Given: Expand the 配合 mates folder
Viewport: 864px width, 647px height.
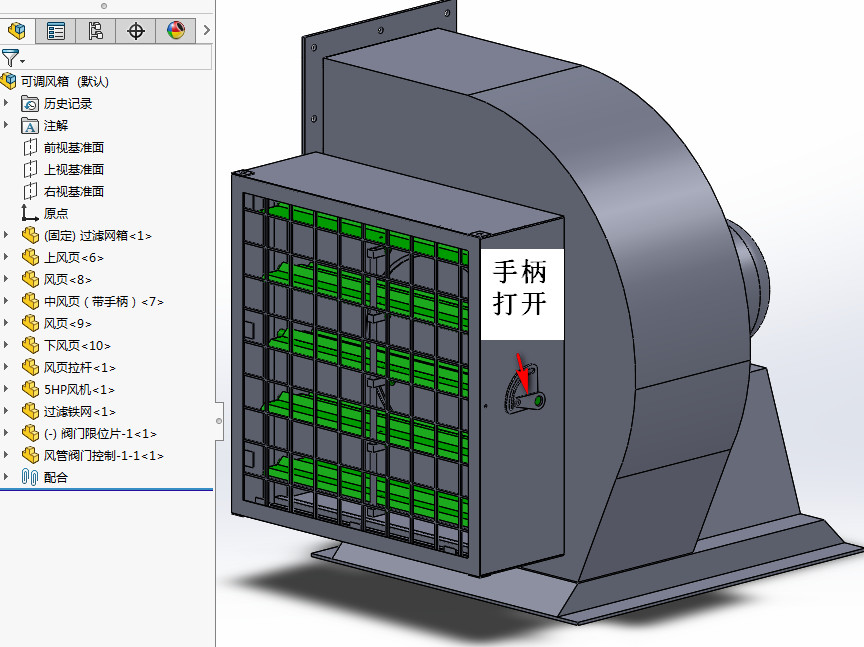Looking at the screenshot, I should (6, 477).
